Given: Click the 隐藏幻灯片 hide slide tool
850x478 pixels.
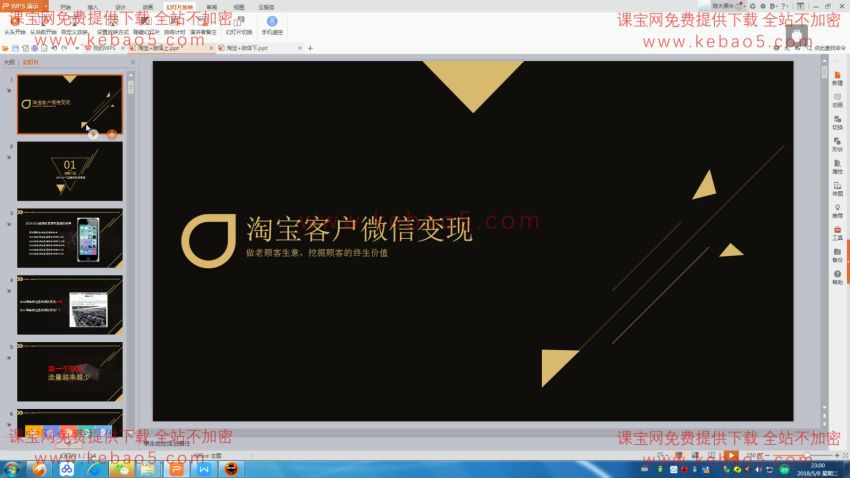Looking at the screenshot, I should click(x=146, y=25).
